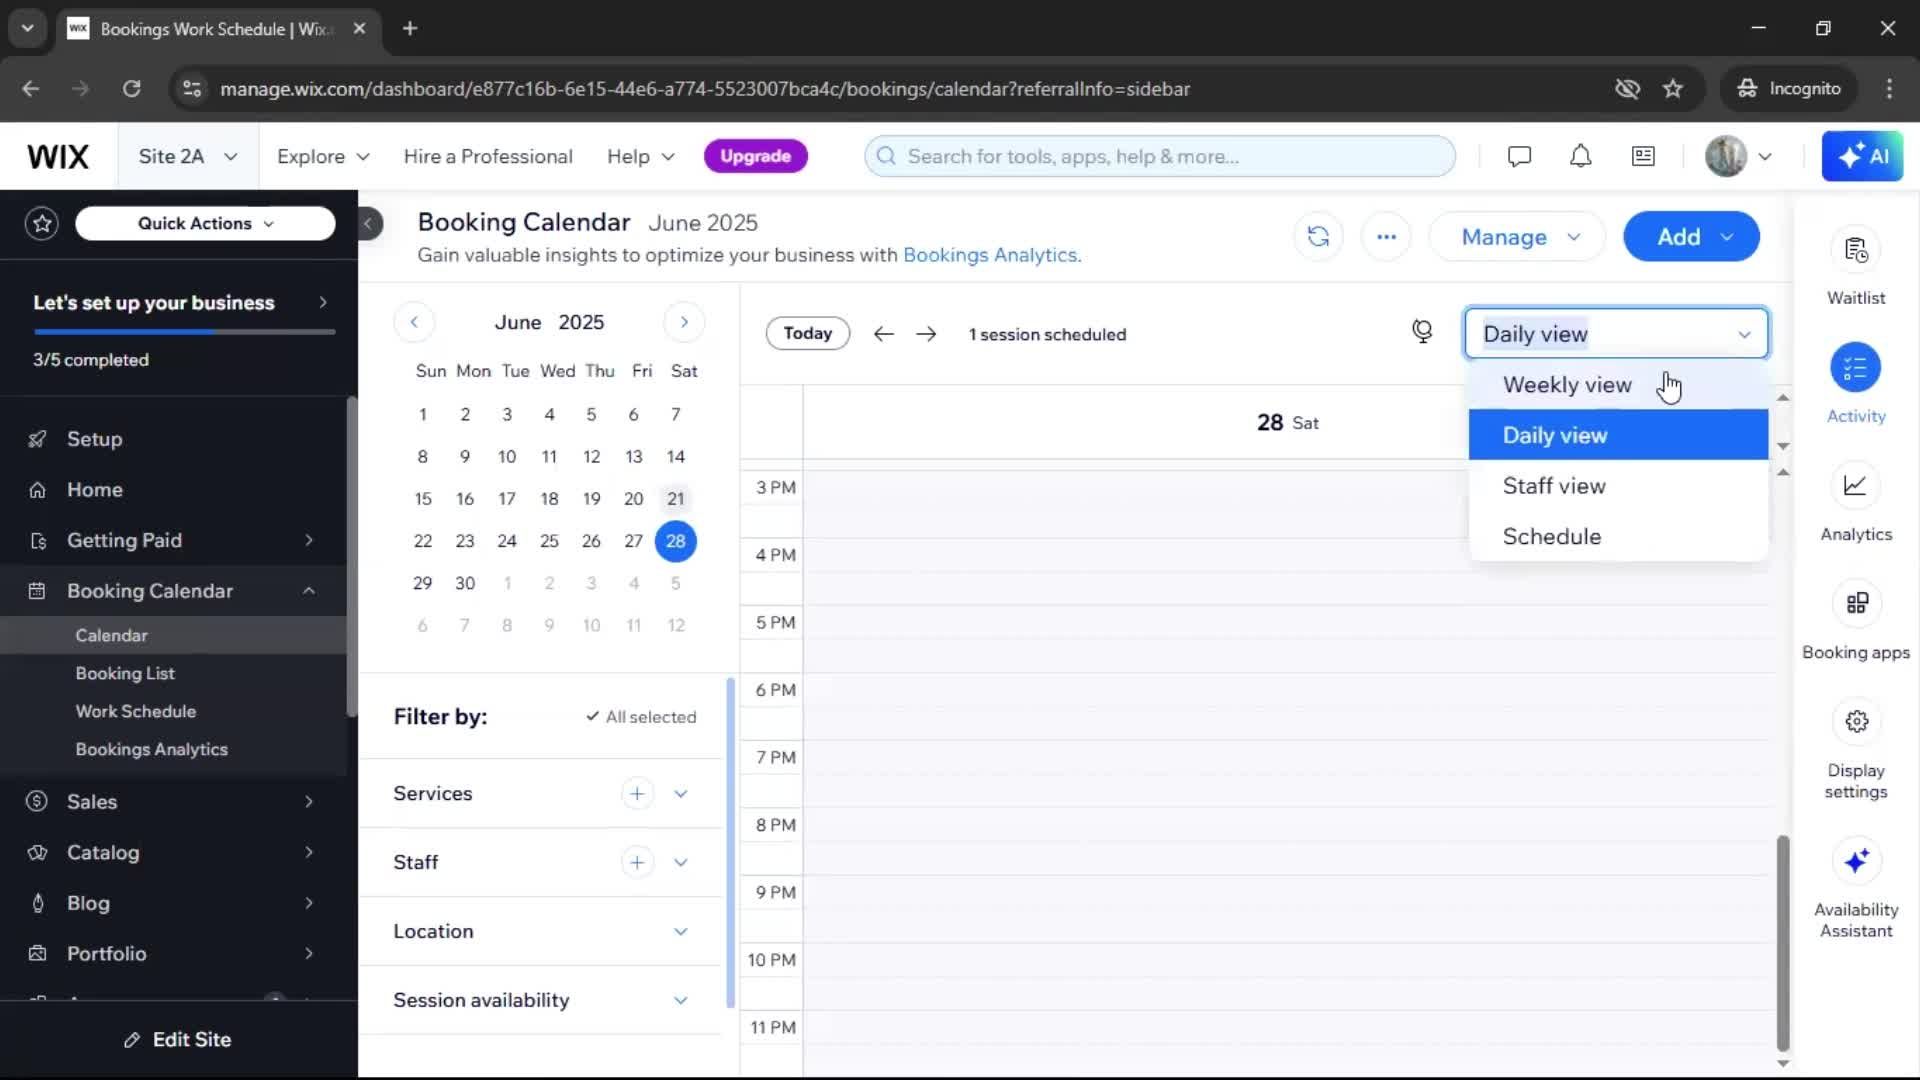Open the Help menu dropdown

(640, 157)
